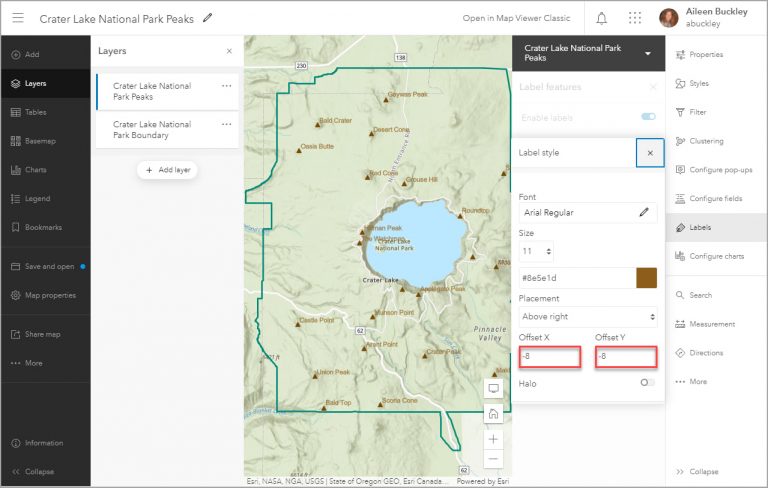The width and height of the screenshot is (768, 488).
Task: Expand the Crater Lake National Park Peaks layer selector
Action: [648, 53]
